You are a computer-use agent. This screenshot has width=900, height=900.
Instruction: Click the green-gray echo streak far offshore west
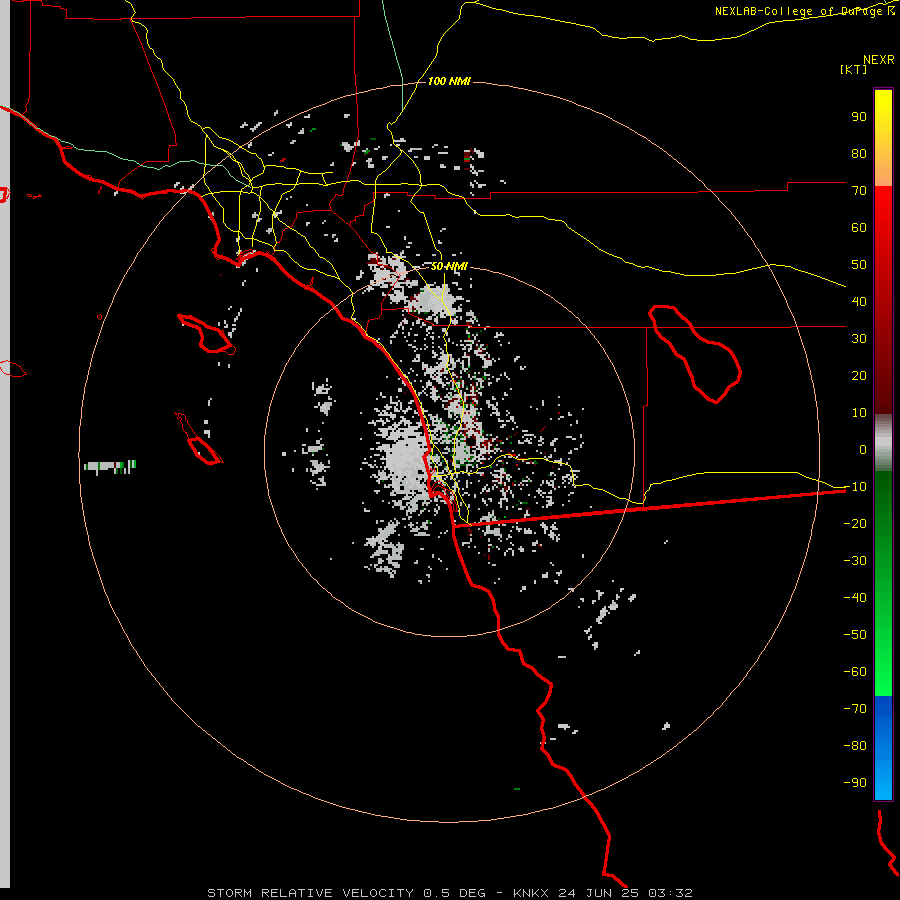(x=110, y=467)
